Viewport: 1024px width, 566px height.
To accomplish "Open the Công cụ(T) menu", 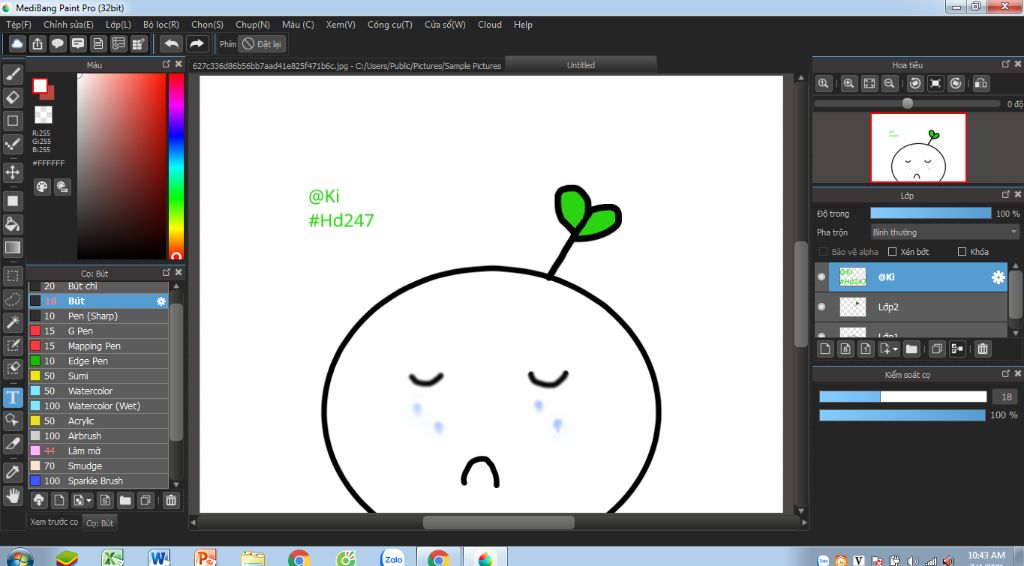I will (390, 25).
